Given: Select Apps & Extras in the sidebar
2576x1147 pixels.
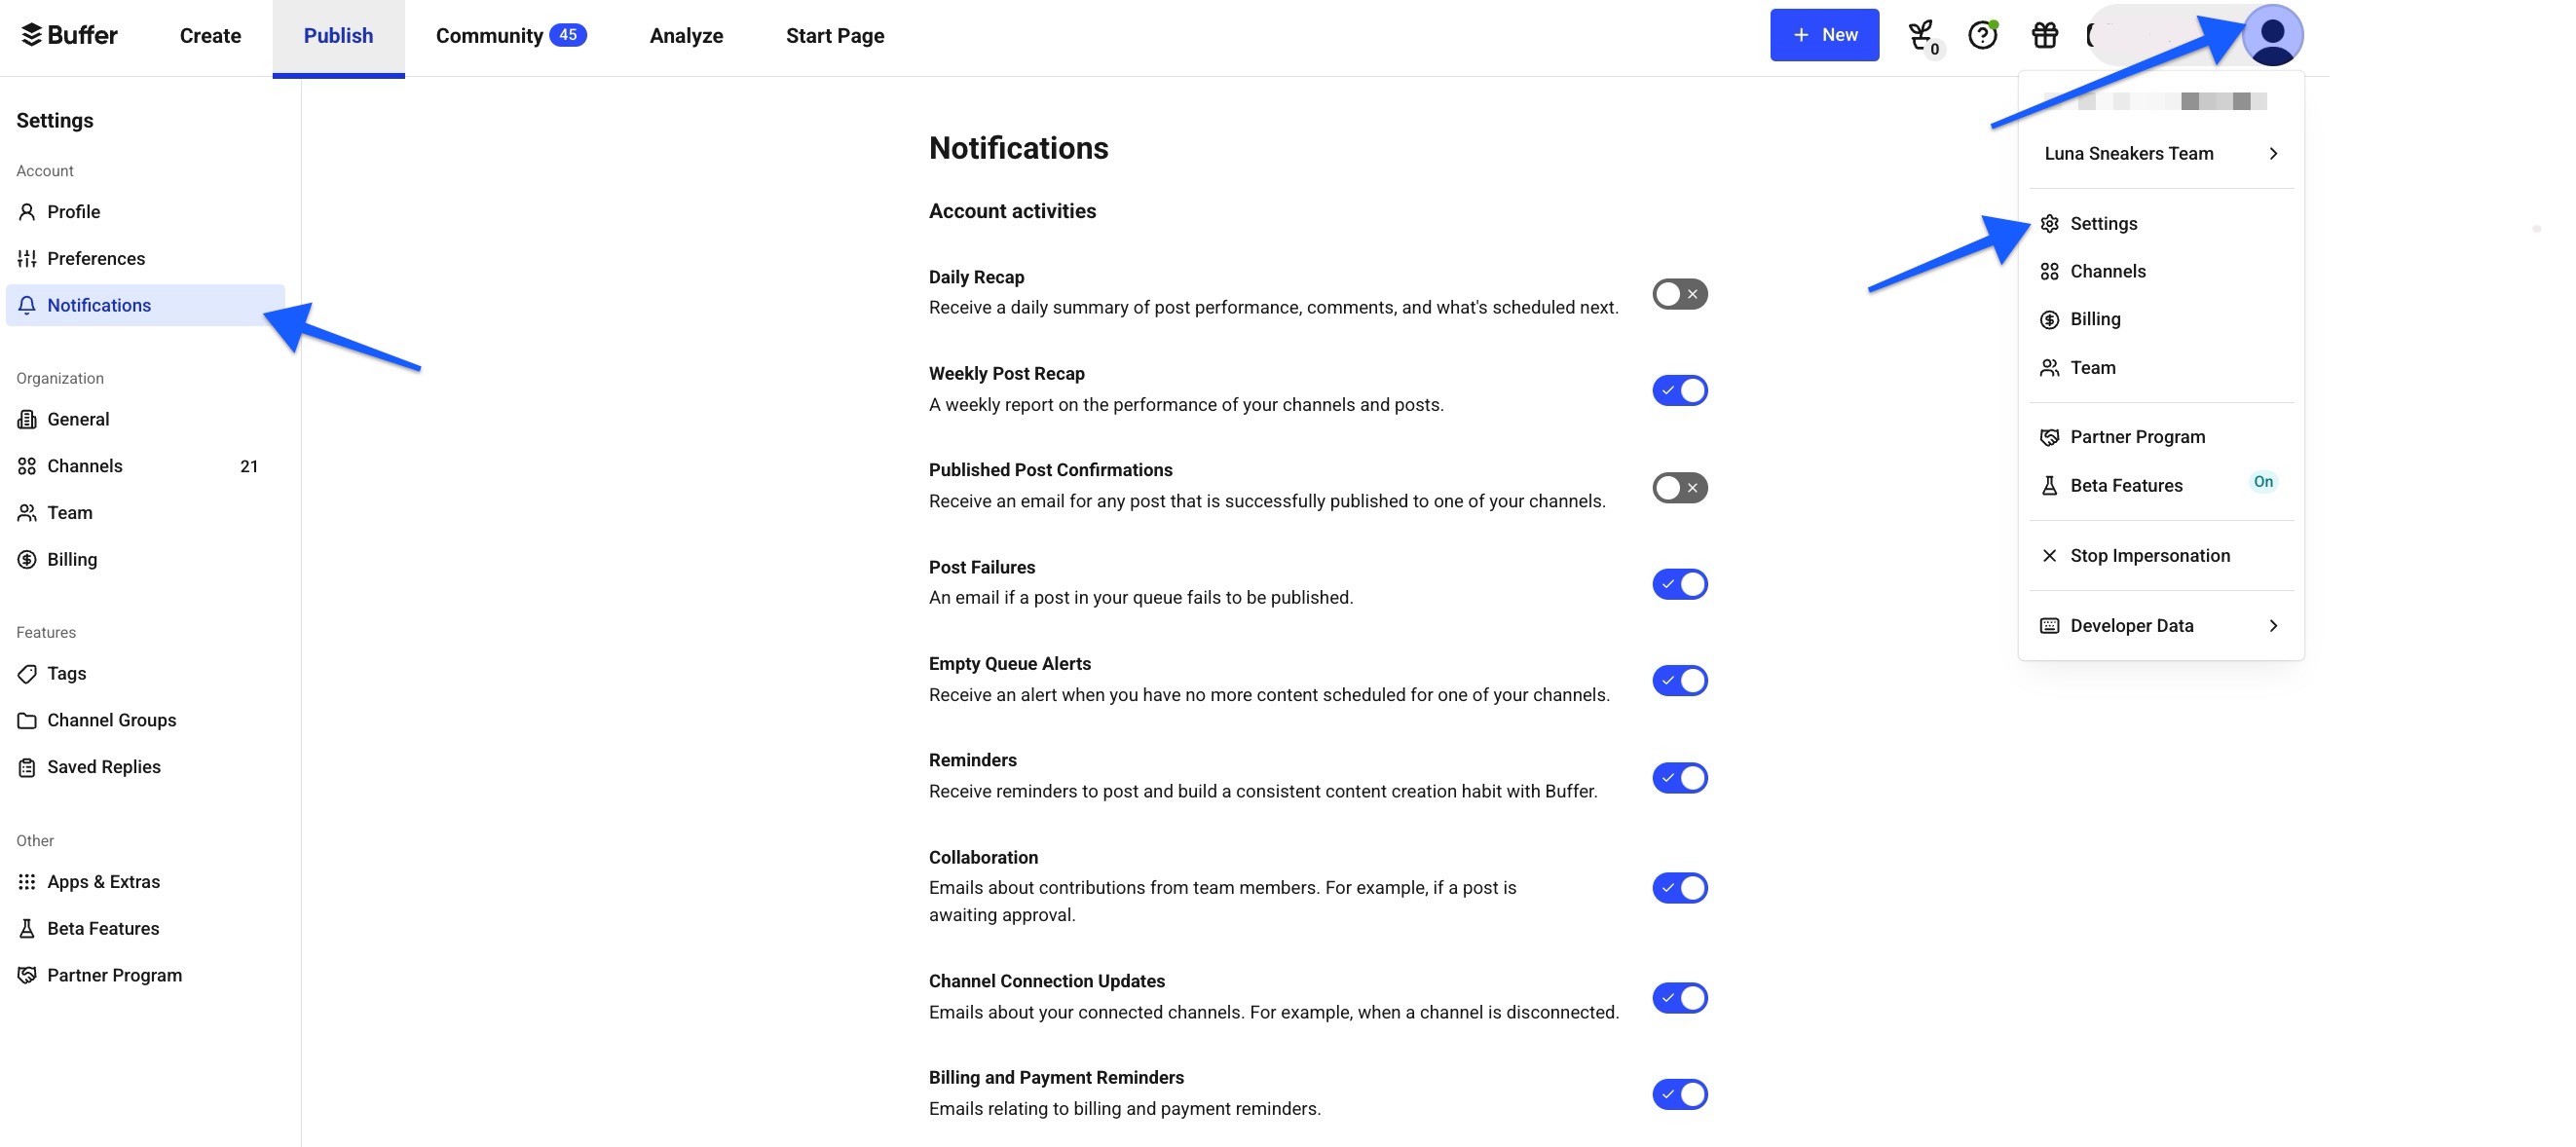Looking at the screenshot, I should (103, 881).
